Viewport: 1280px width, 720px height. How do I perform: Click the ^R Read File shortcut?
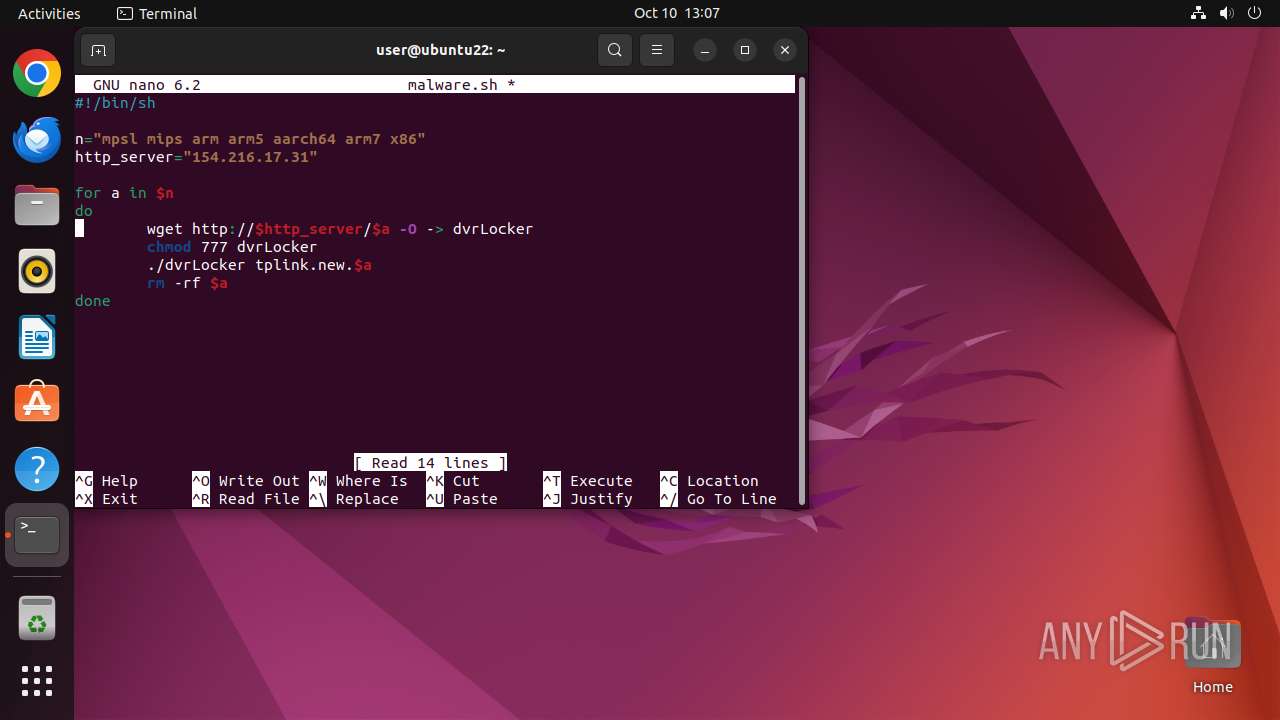246,499
